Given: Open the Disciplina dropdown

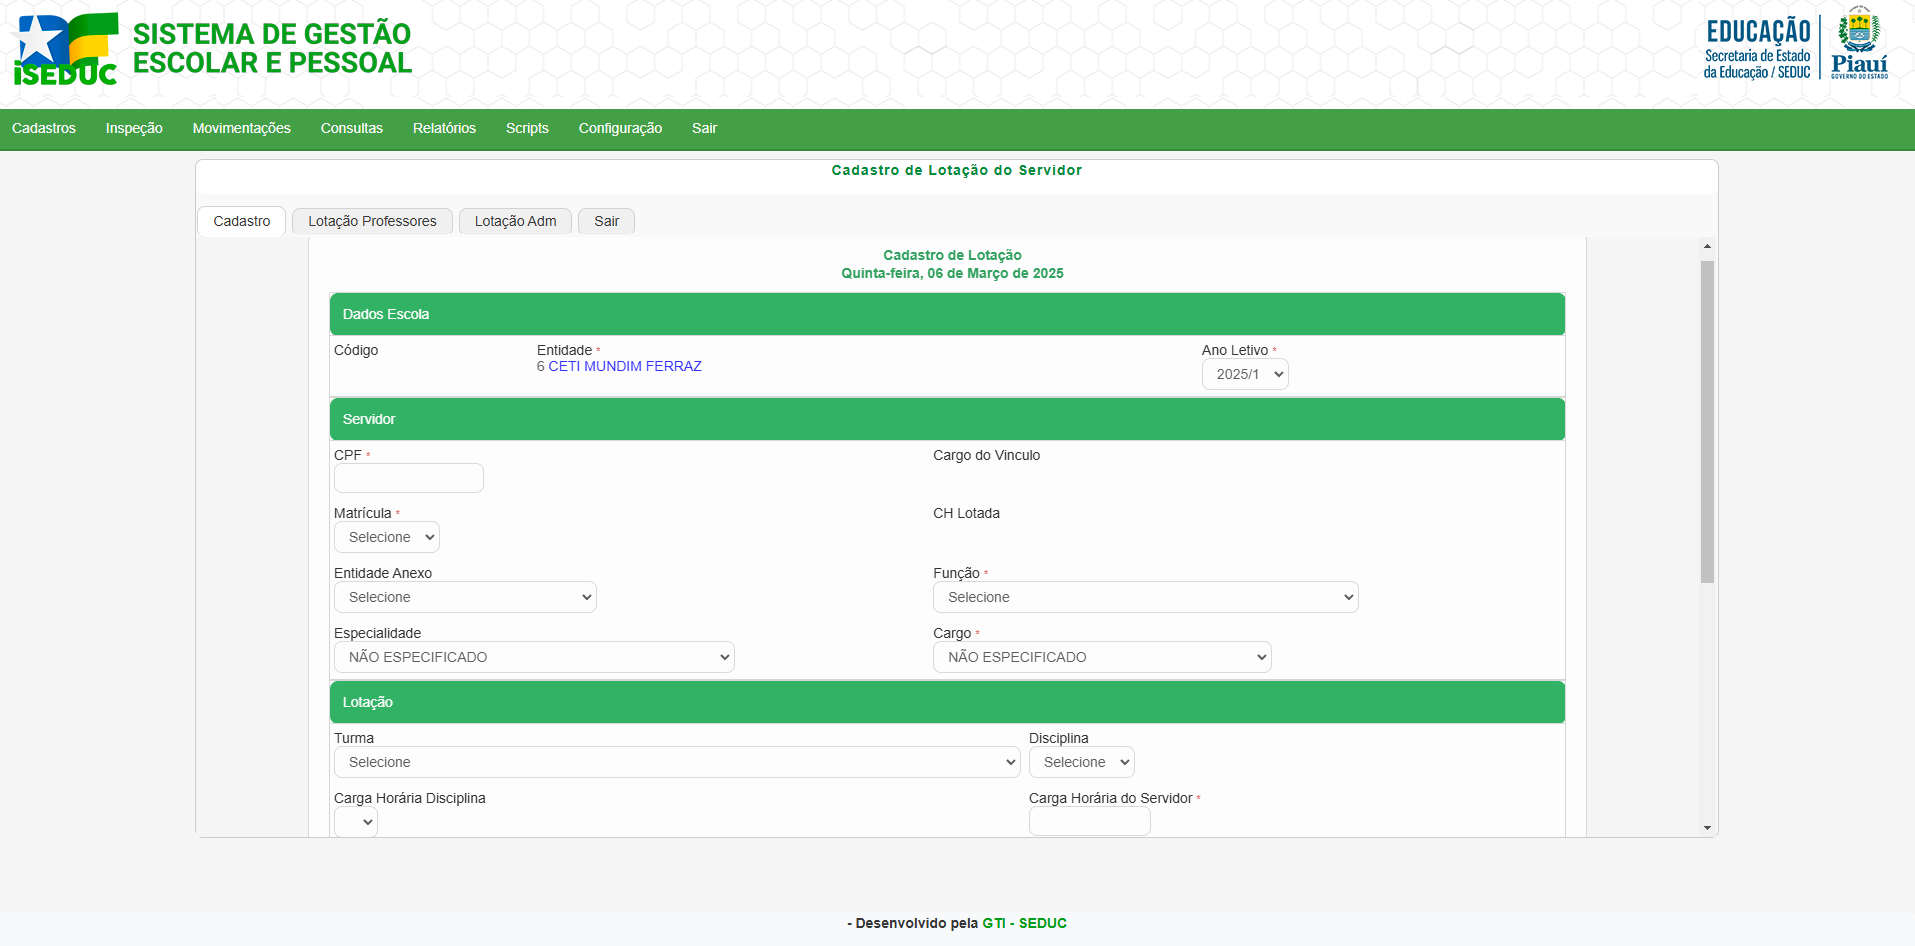Looking at the screenshot, I should (1081, 762).
